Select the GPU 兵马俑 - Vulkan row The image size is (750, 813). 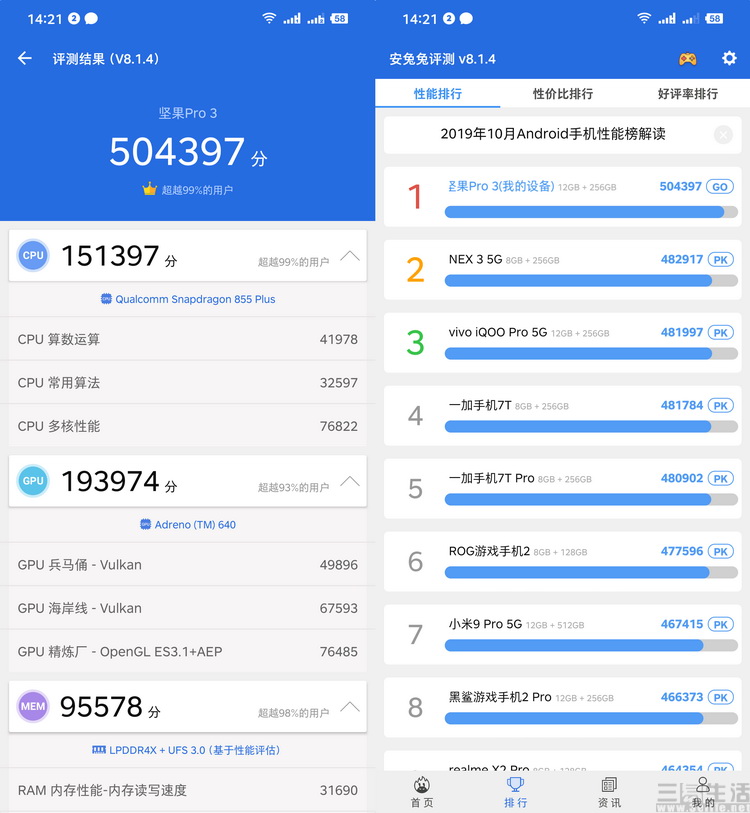(x=188, y=565)
